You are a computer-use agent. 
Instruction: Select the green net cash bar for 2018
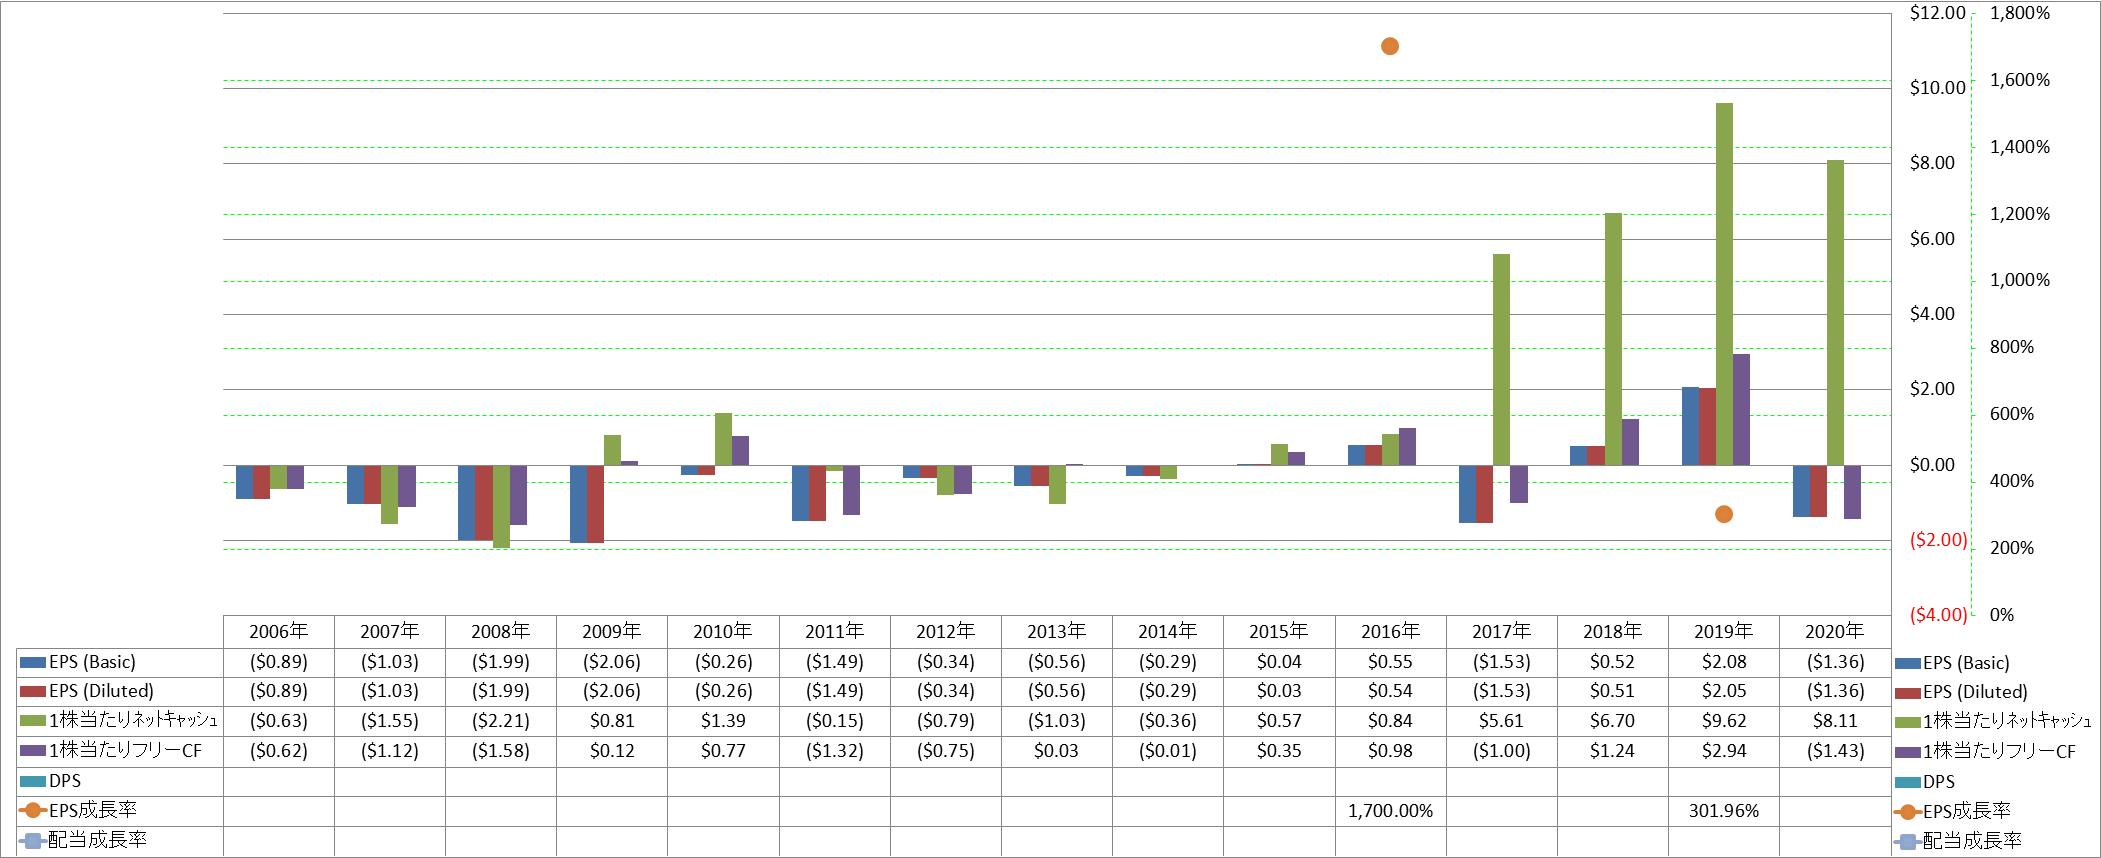tap(1613, 339)
